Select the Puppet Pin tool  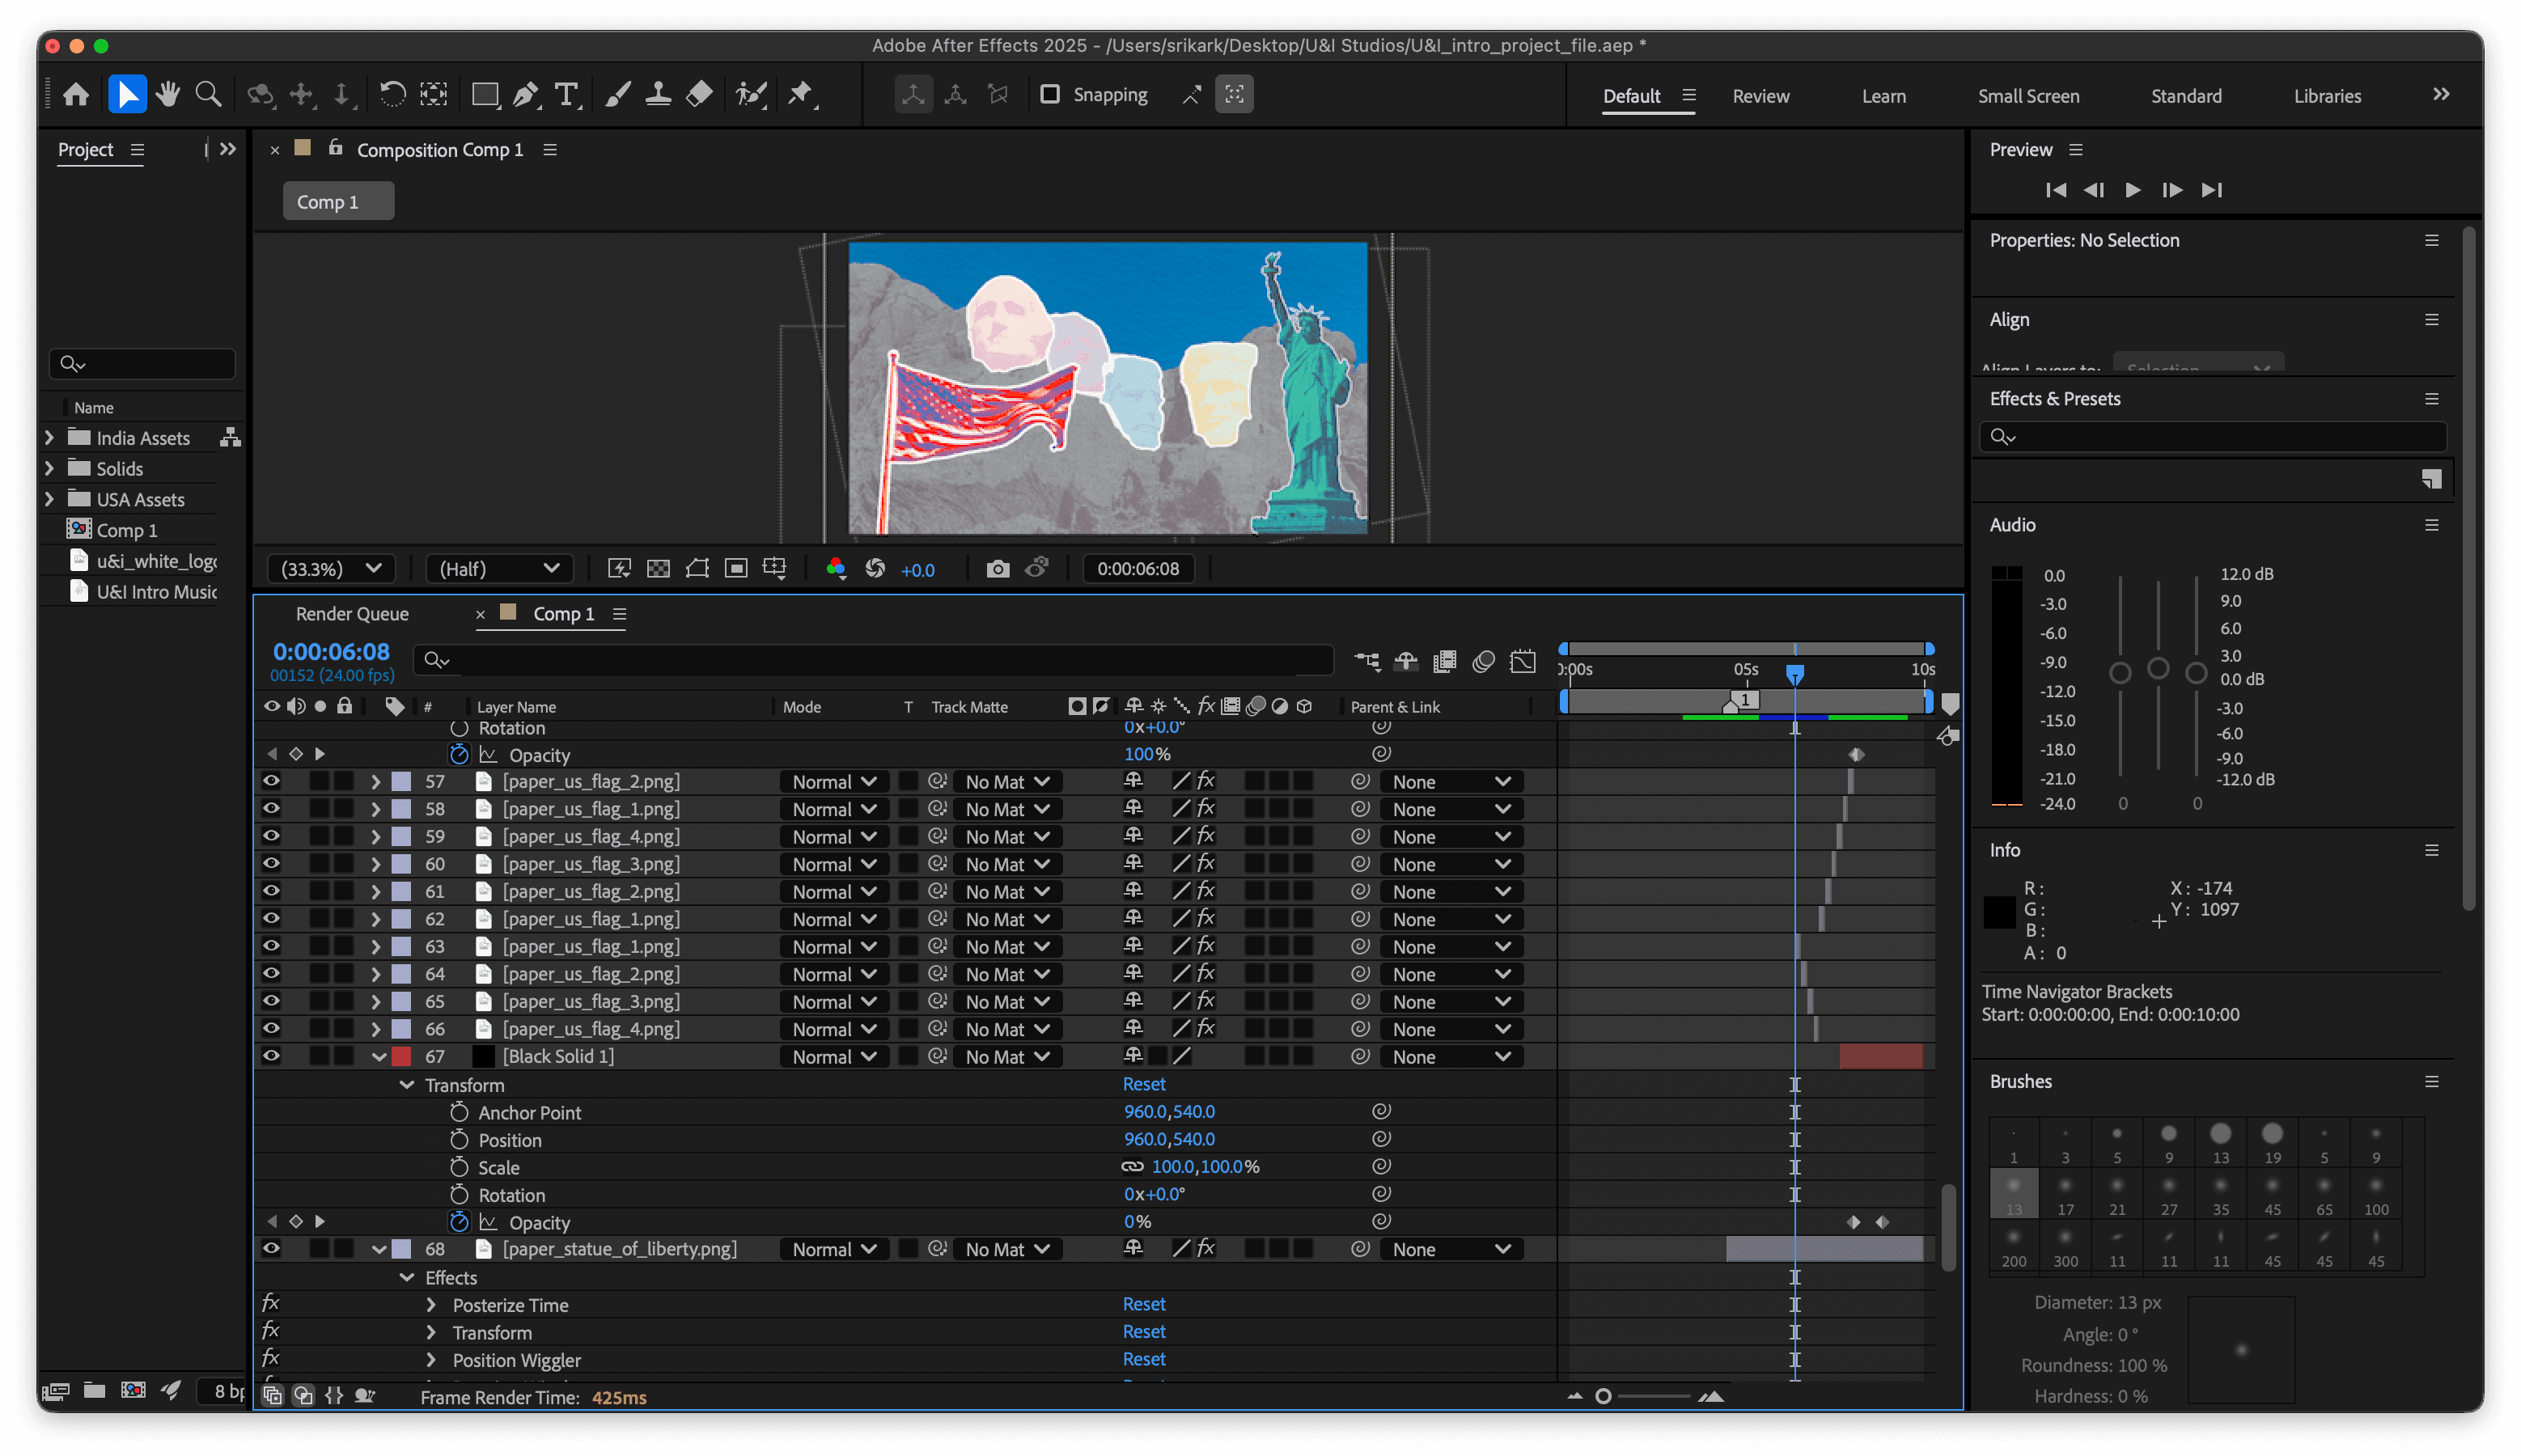(800, 95)
